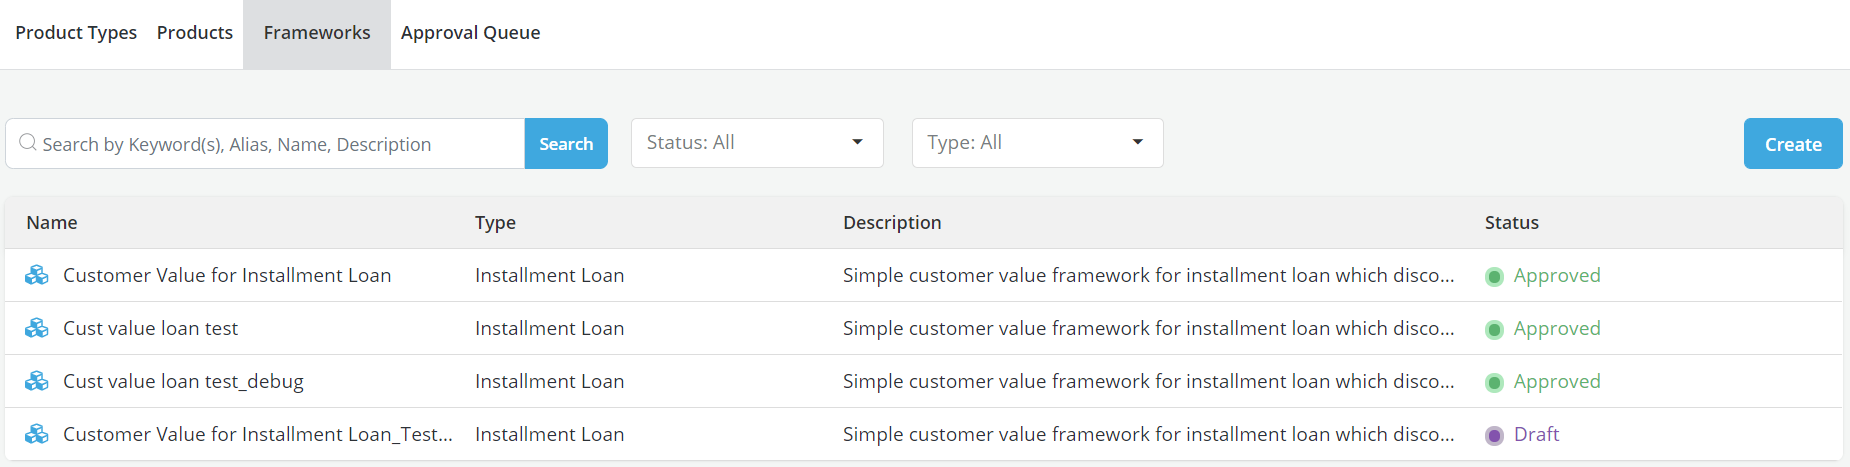Switch to the Product Types tab
This screenshot has width=1850, height=467.
pos(76,33)
